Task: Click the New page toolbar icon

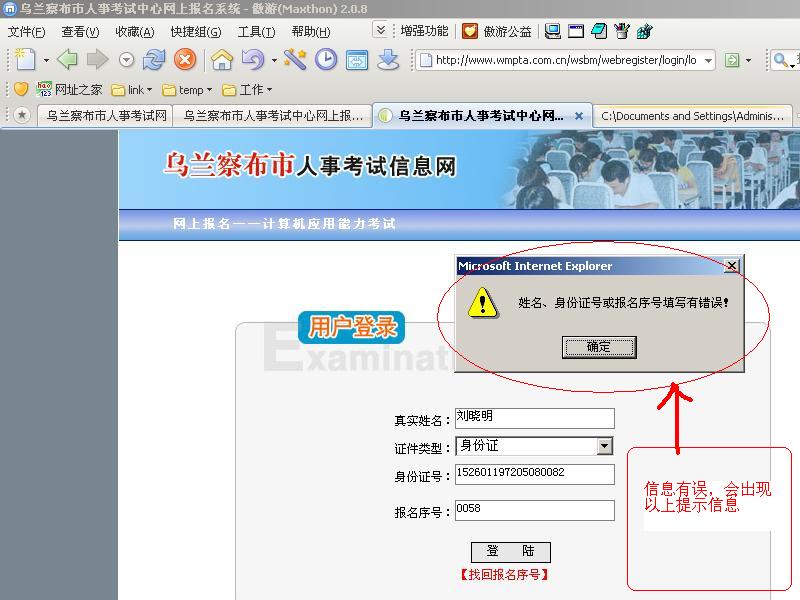Action: pos(24,60)
